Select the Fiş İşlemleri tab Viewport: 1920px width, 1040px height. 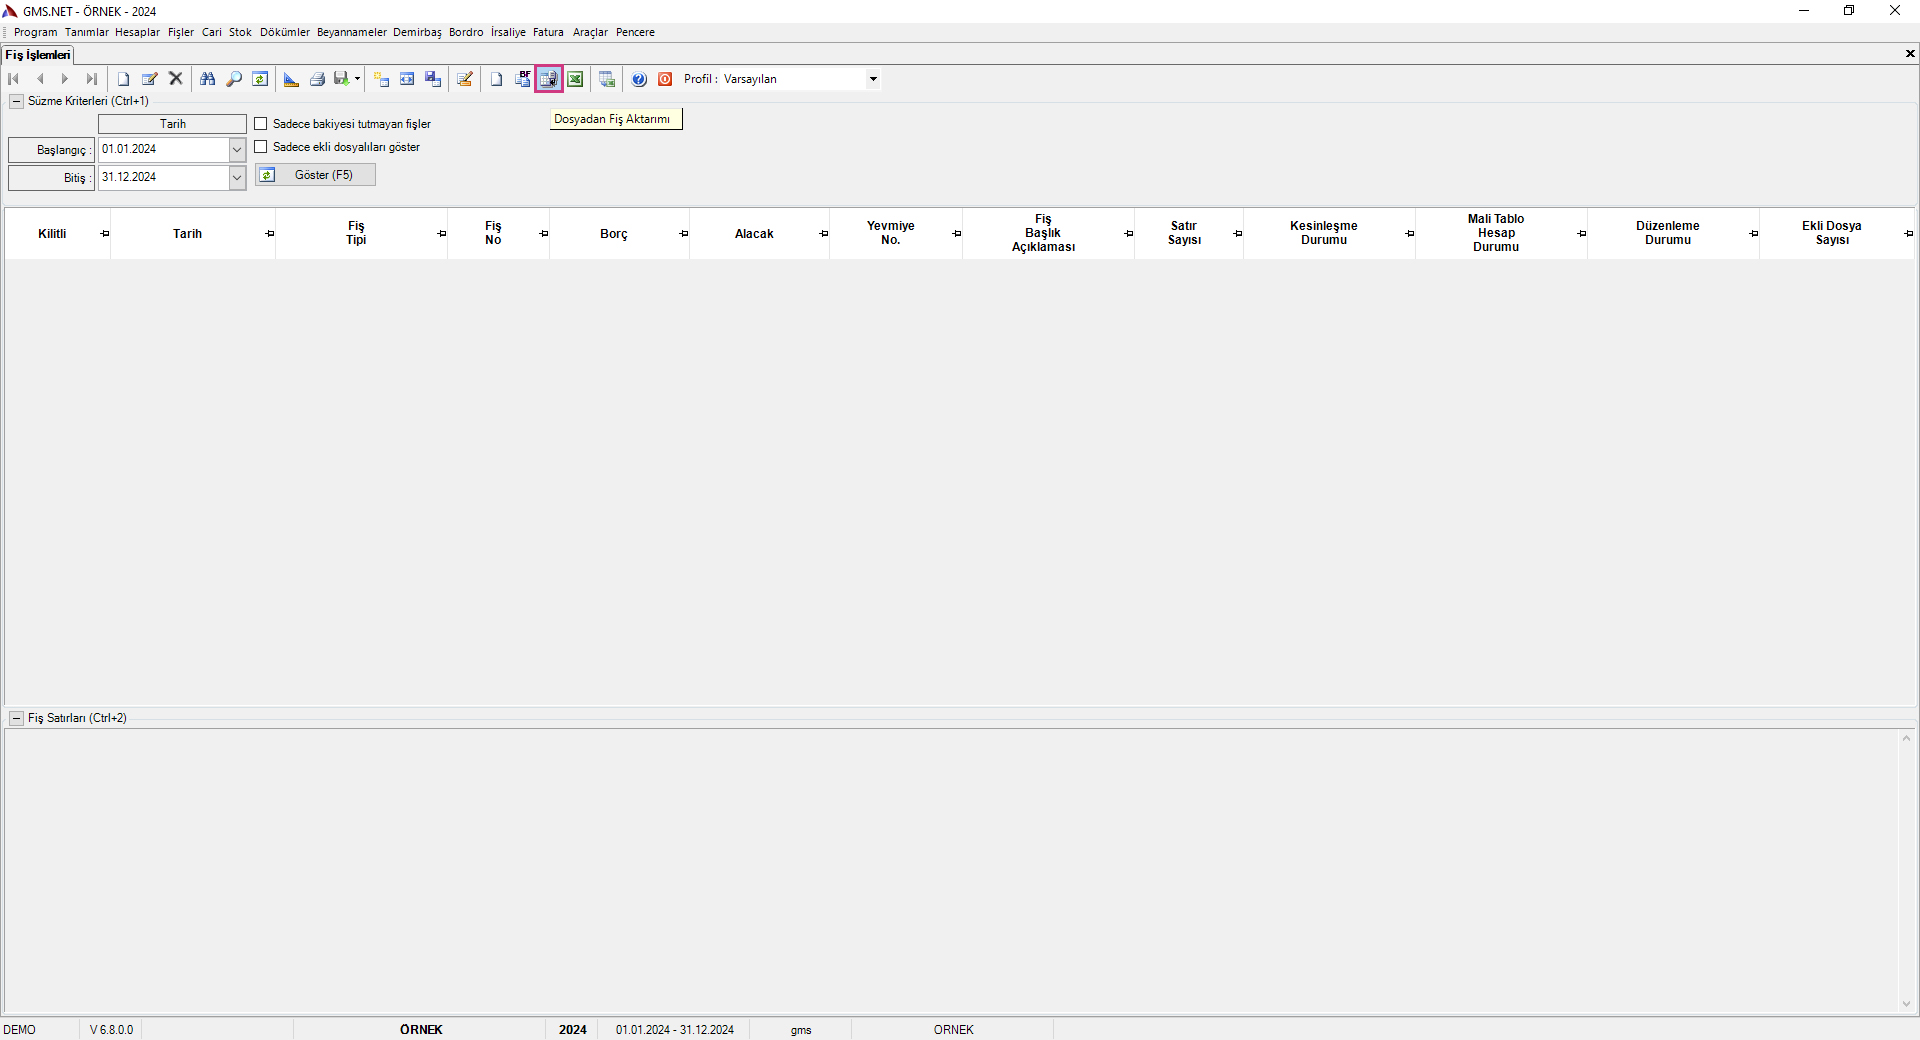pos(38,55)
